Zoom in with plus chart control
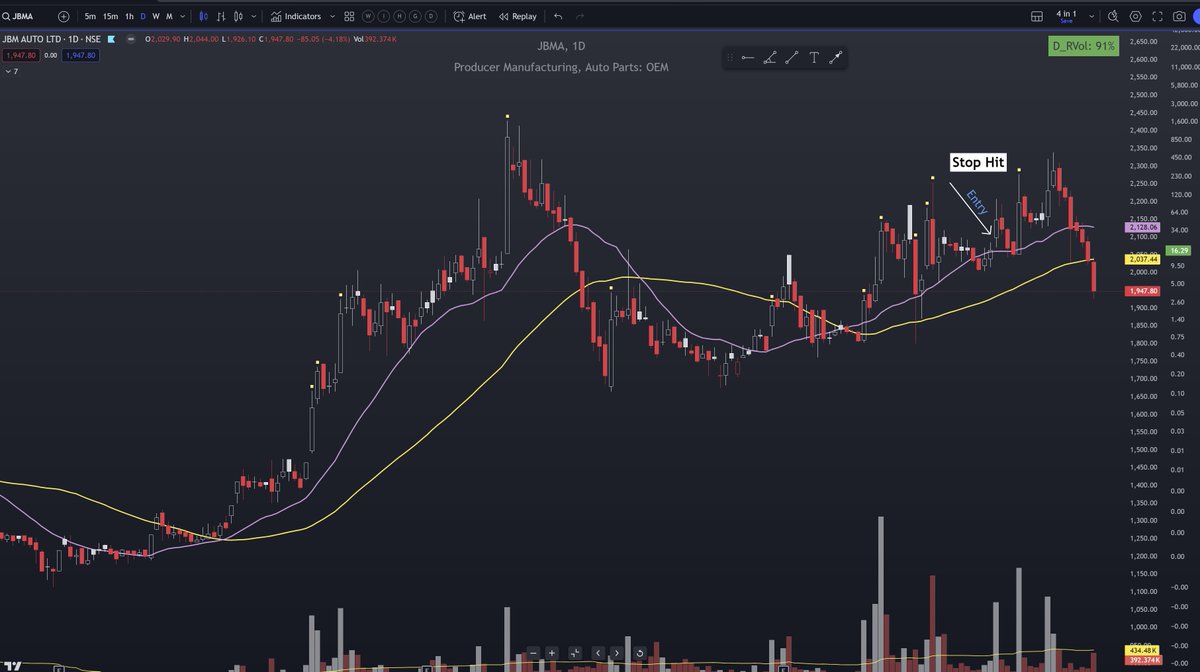This screenshot has height=672, width=1200. (x=552, y=652)
